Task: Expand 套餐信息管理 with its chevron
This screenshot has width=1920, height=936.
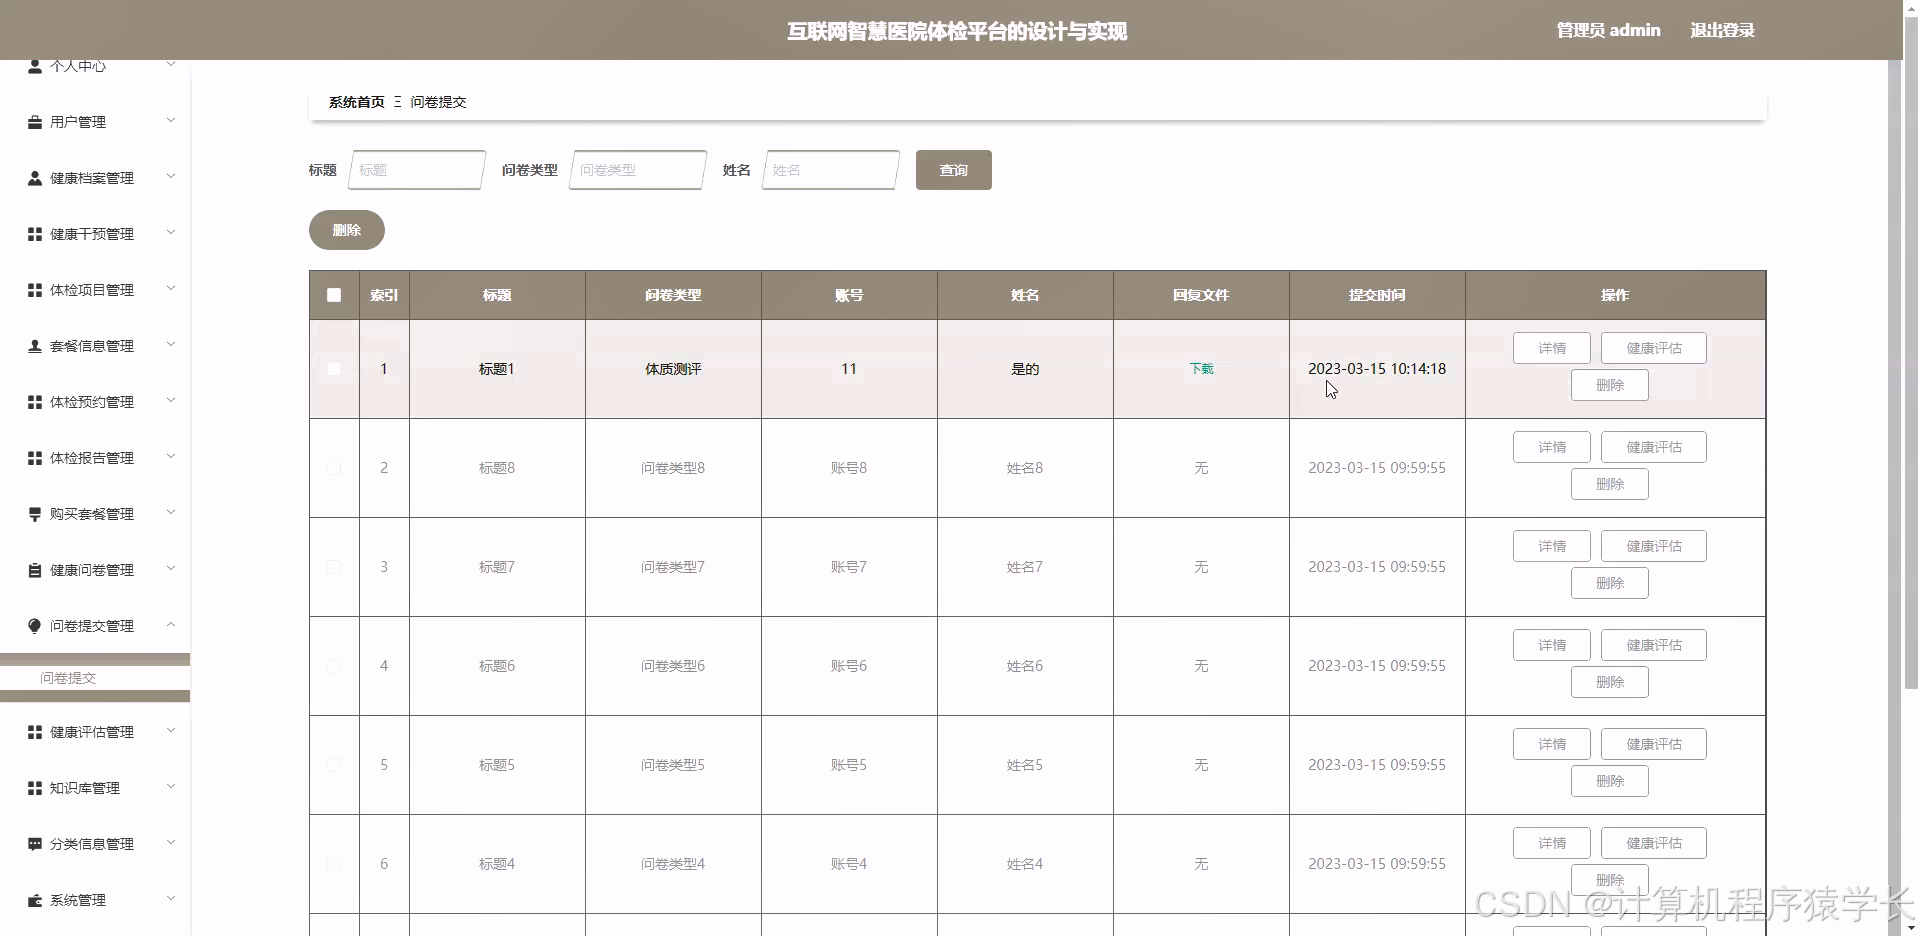Action: [x=171, y=345]
